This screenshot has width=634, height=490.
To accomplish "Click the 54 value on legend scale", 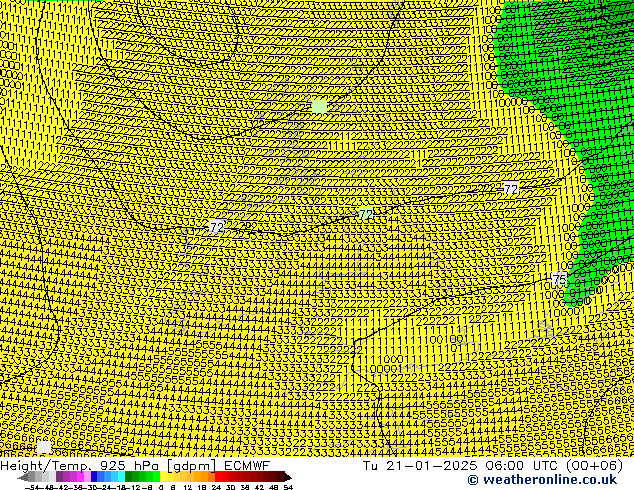I will point(288,487).
